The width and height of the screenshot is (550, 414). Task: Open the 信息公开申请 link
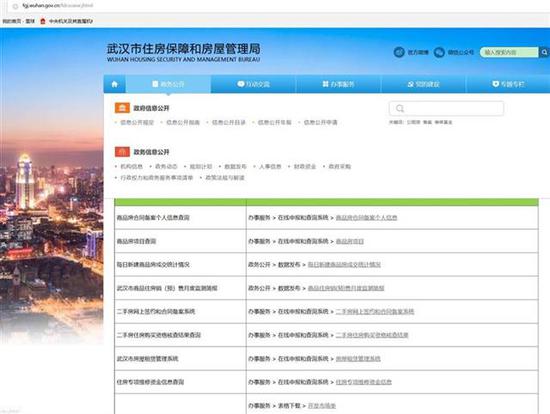[x=321, y=122]
